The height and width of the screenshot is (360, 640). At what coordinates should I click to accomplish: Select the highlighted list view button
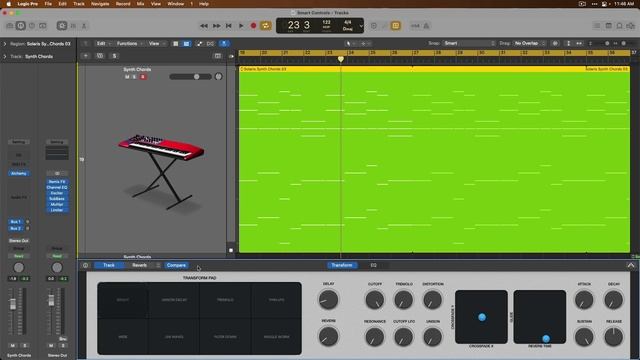[x=186, y=44]
